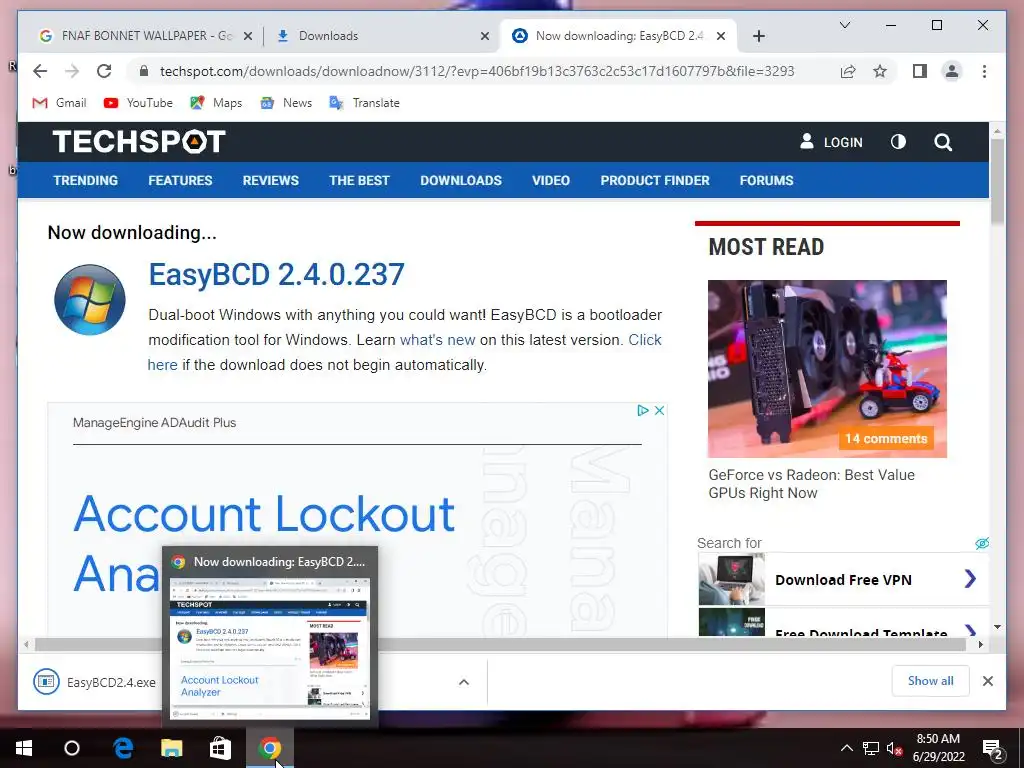
Task: Open the FEATURES menu
Action: point(180,180)
